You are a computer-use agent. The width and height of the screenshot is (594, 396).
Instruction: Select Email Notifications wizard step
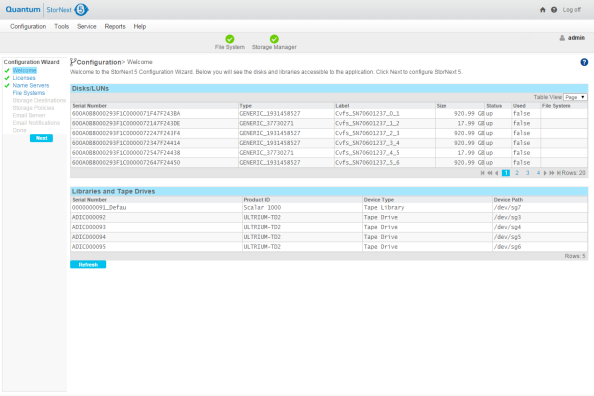36,123
